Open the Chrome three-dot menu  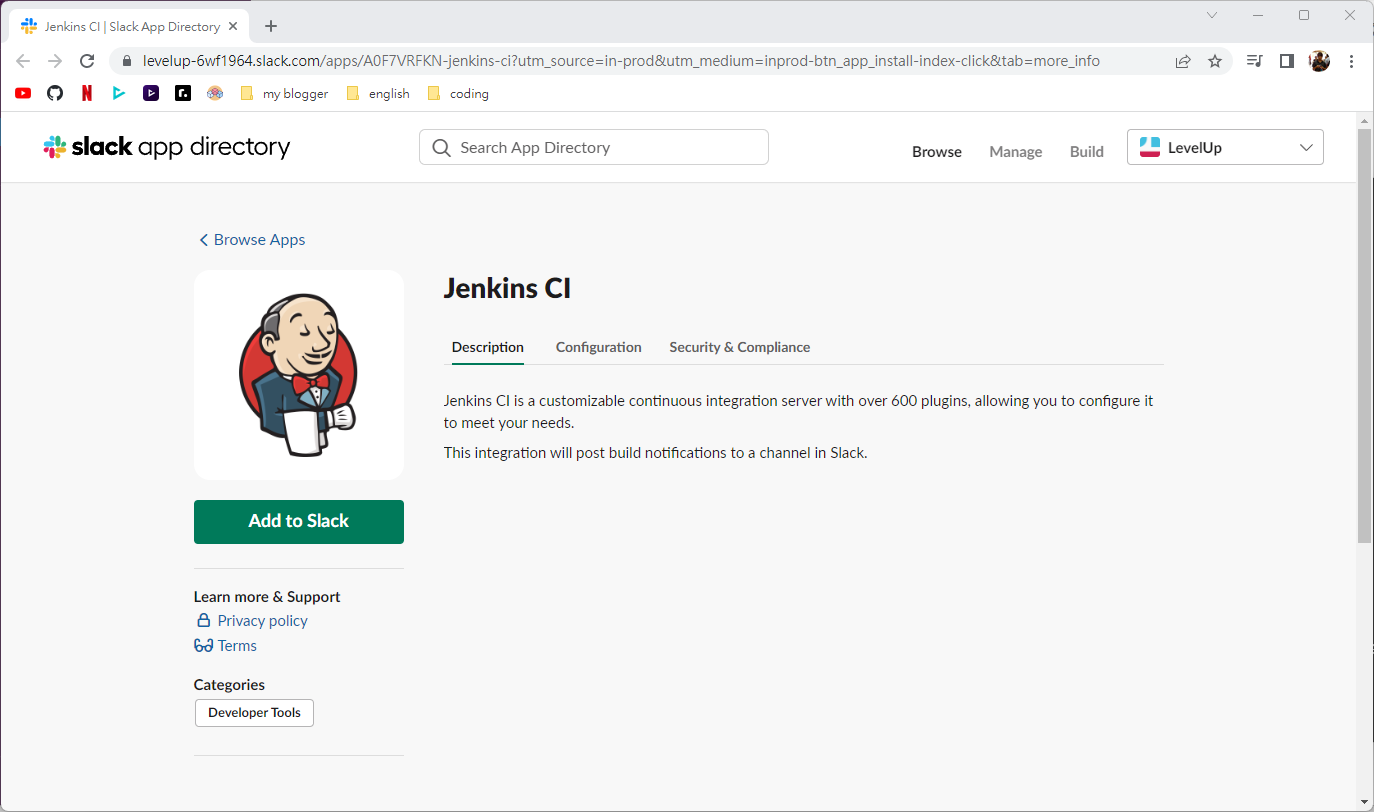(x=1352, y=61)
